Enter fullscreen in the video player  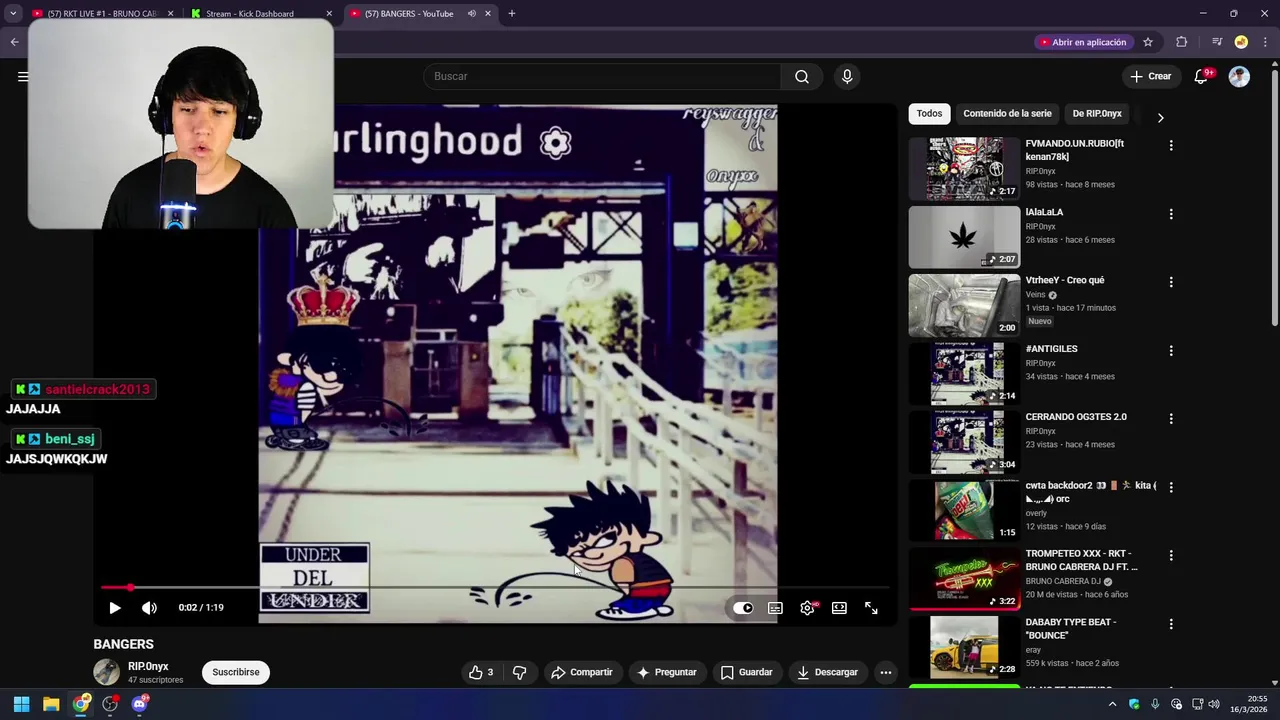coord(871,607)
